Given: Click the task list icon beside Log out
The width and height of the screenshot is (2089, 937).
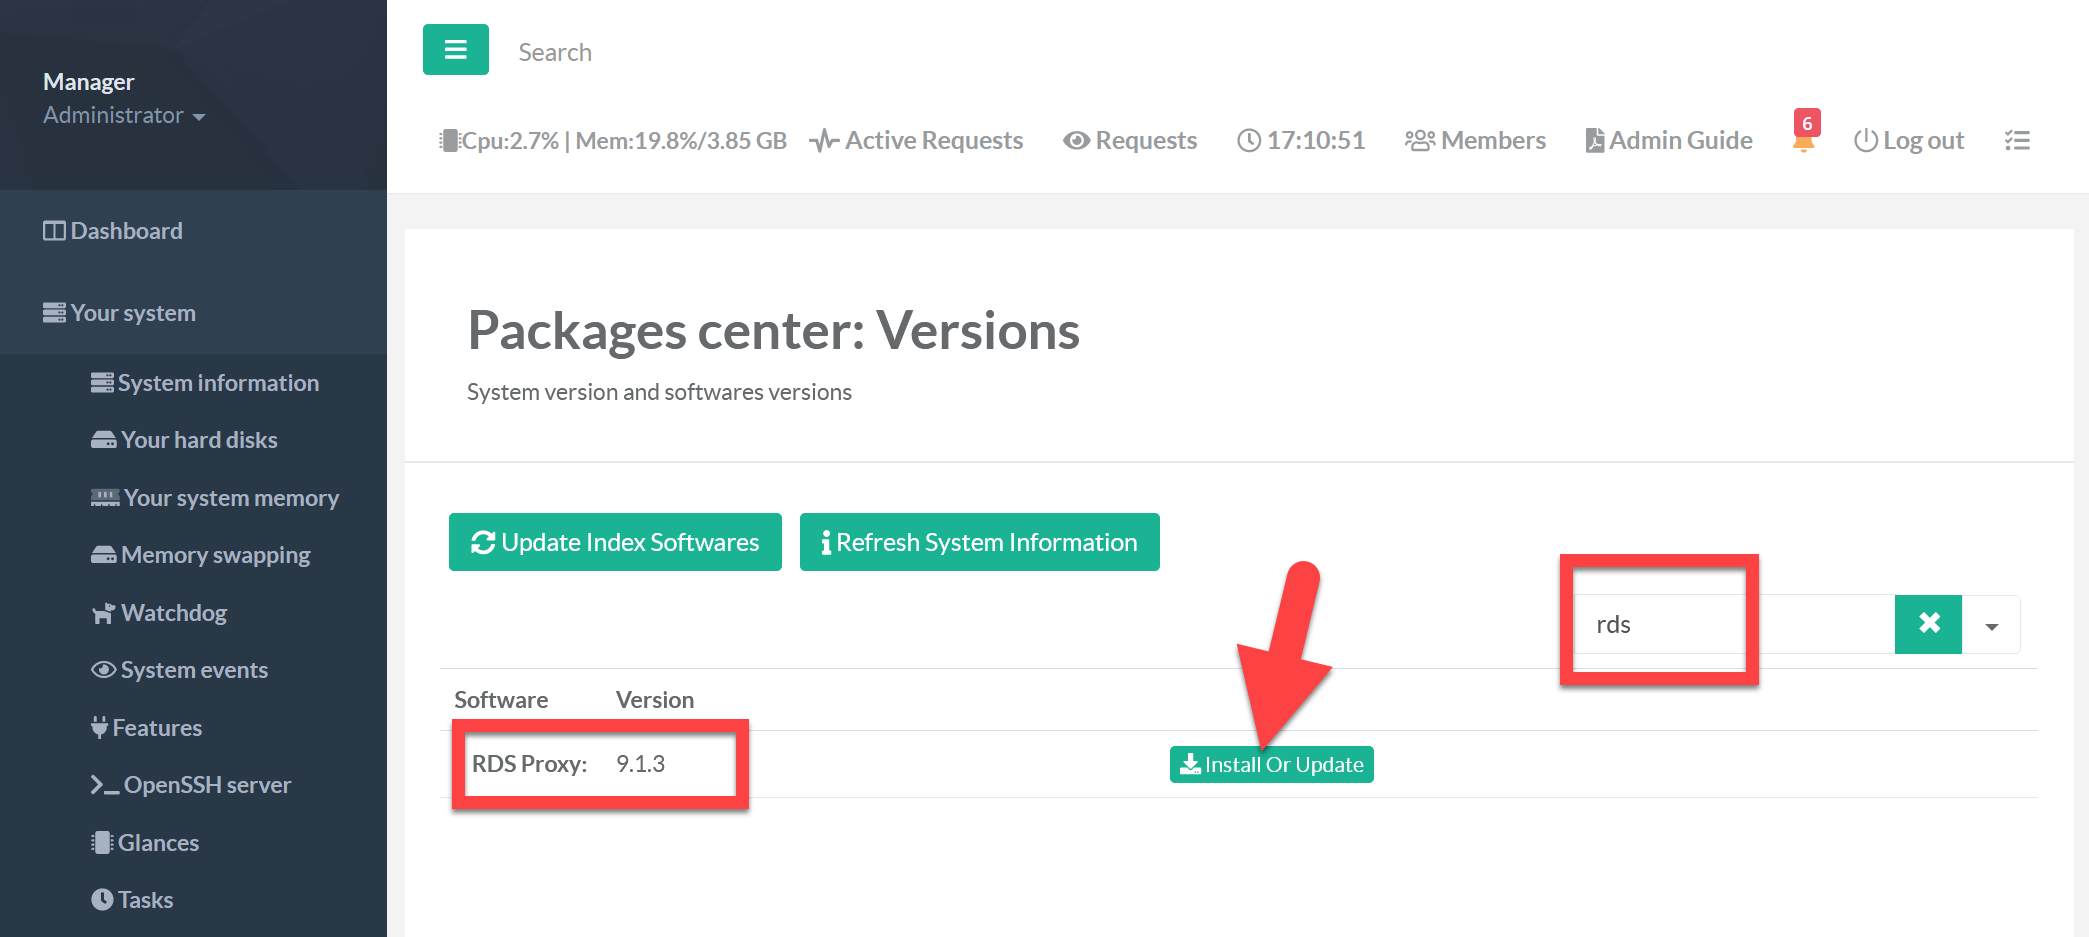Looking at the screenshot, I should 2017,141.
